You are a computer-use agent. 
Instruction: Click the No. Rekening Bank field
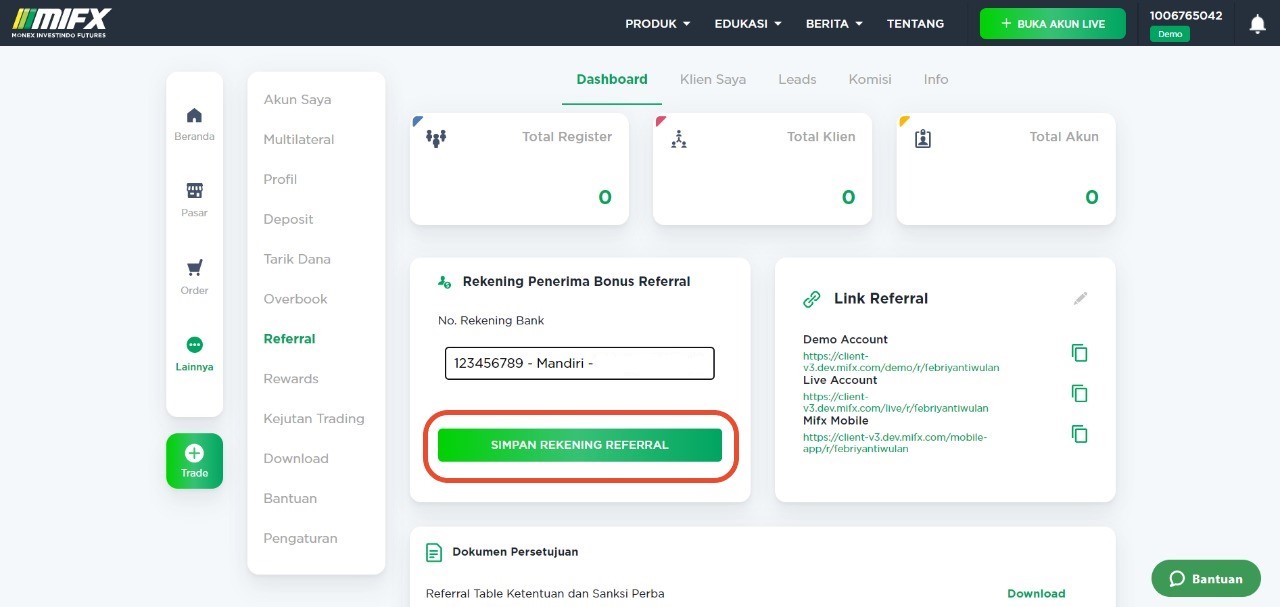[x=580, y=363]
